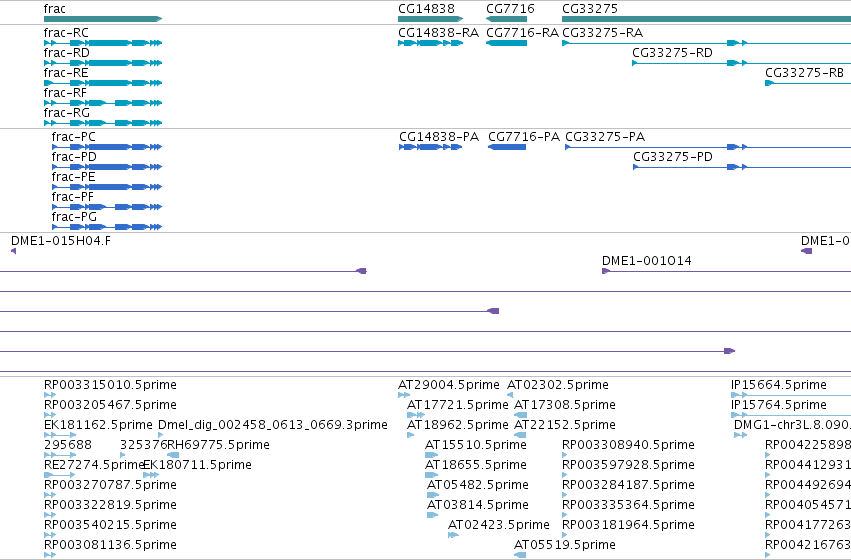This screenshot has height=560, width=851.
Task: Click EST AT18655.5prime
Action: pyautogui.click(x=431, y=475)
